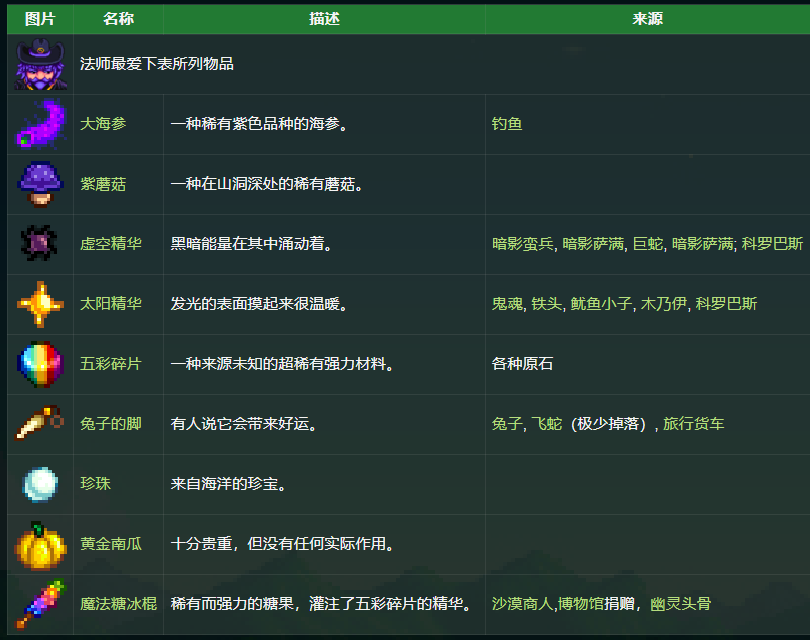The width and height of the screenshot is (810, 640).
Task: Follow the 沙漠商人 source link
Action: click(x=523, y=603)
